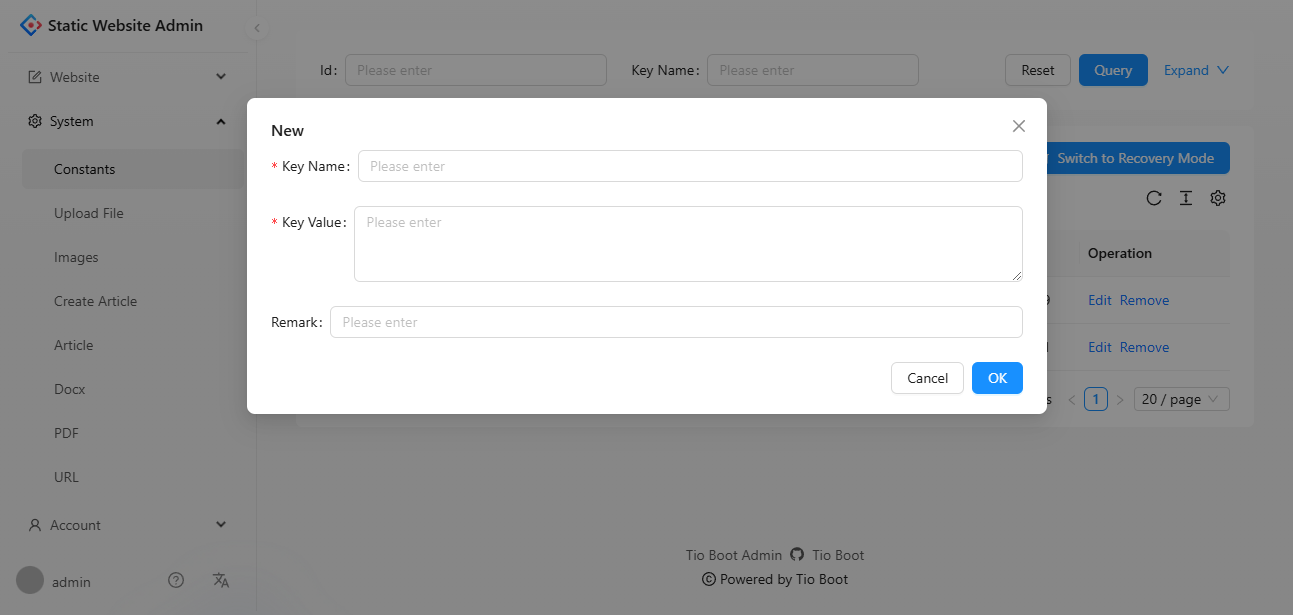Click the Remark input field

click(x=676, y=322)
